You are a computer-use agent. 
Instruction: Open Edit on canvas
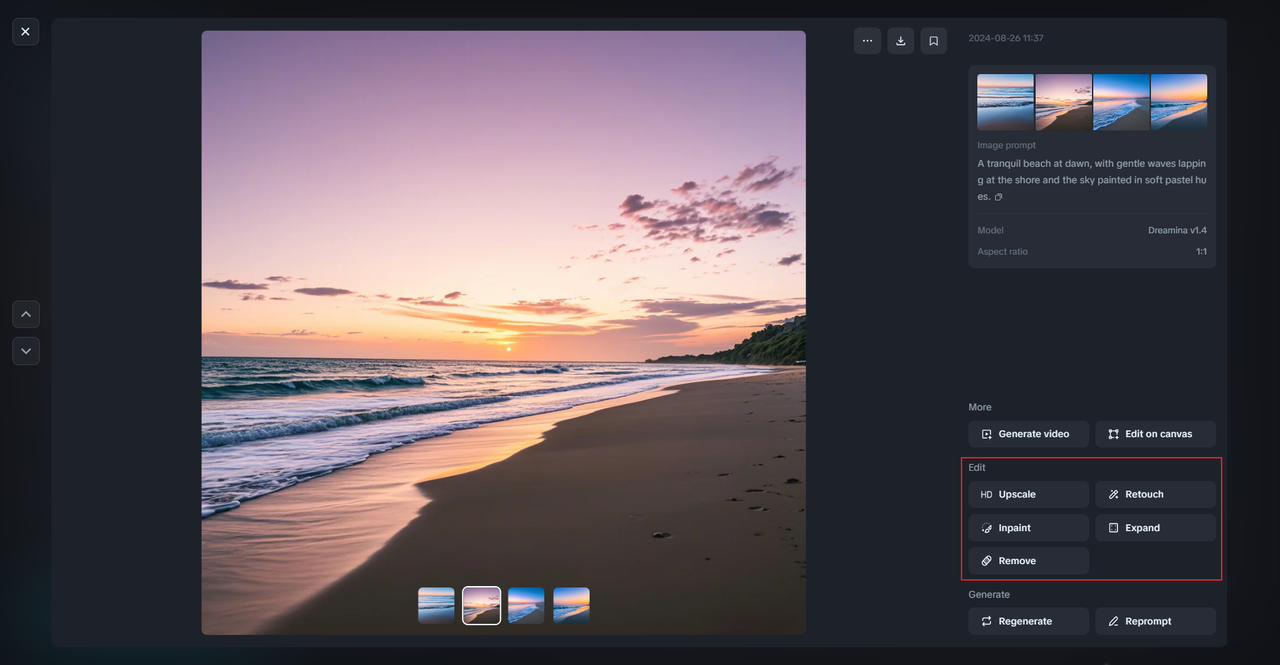click(x=1155, y=434)
